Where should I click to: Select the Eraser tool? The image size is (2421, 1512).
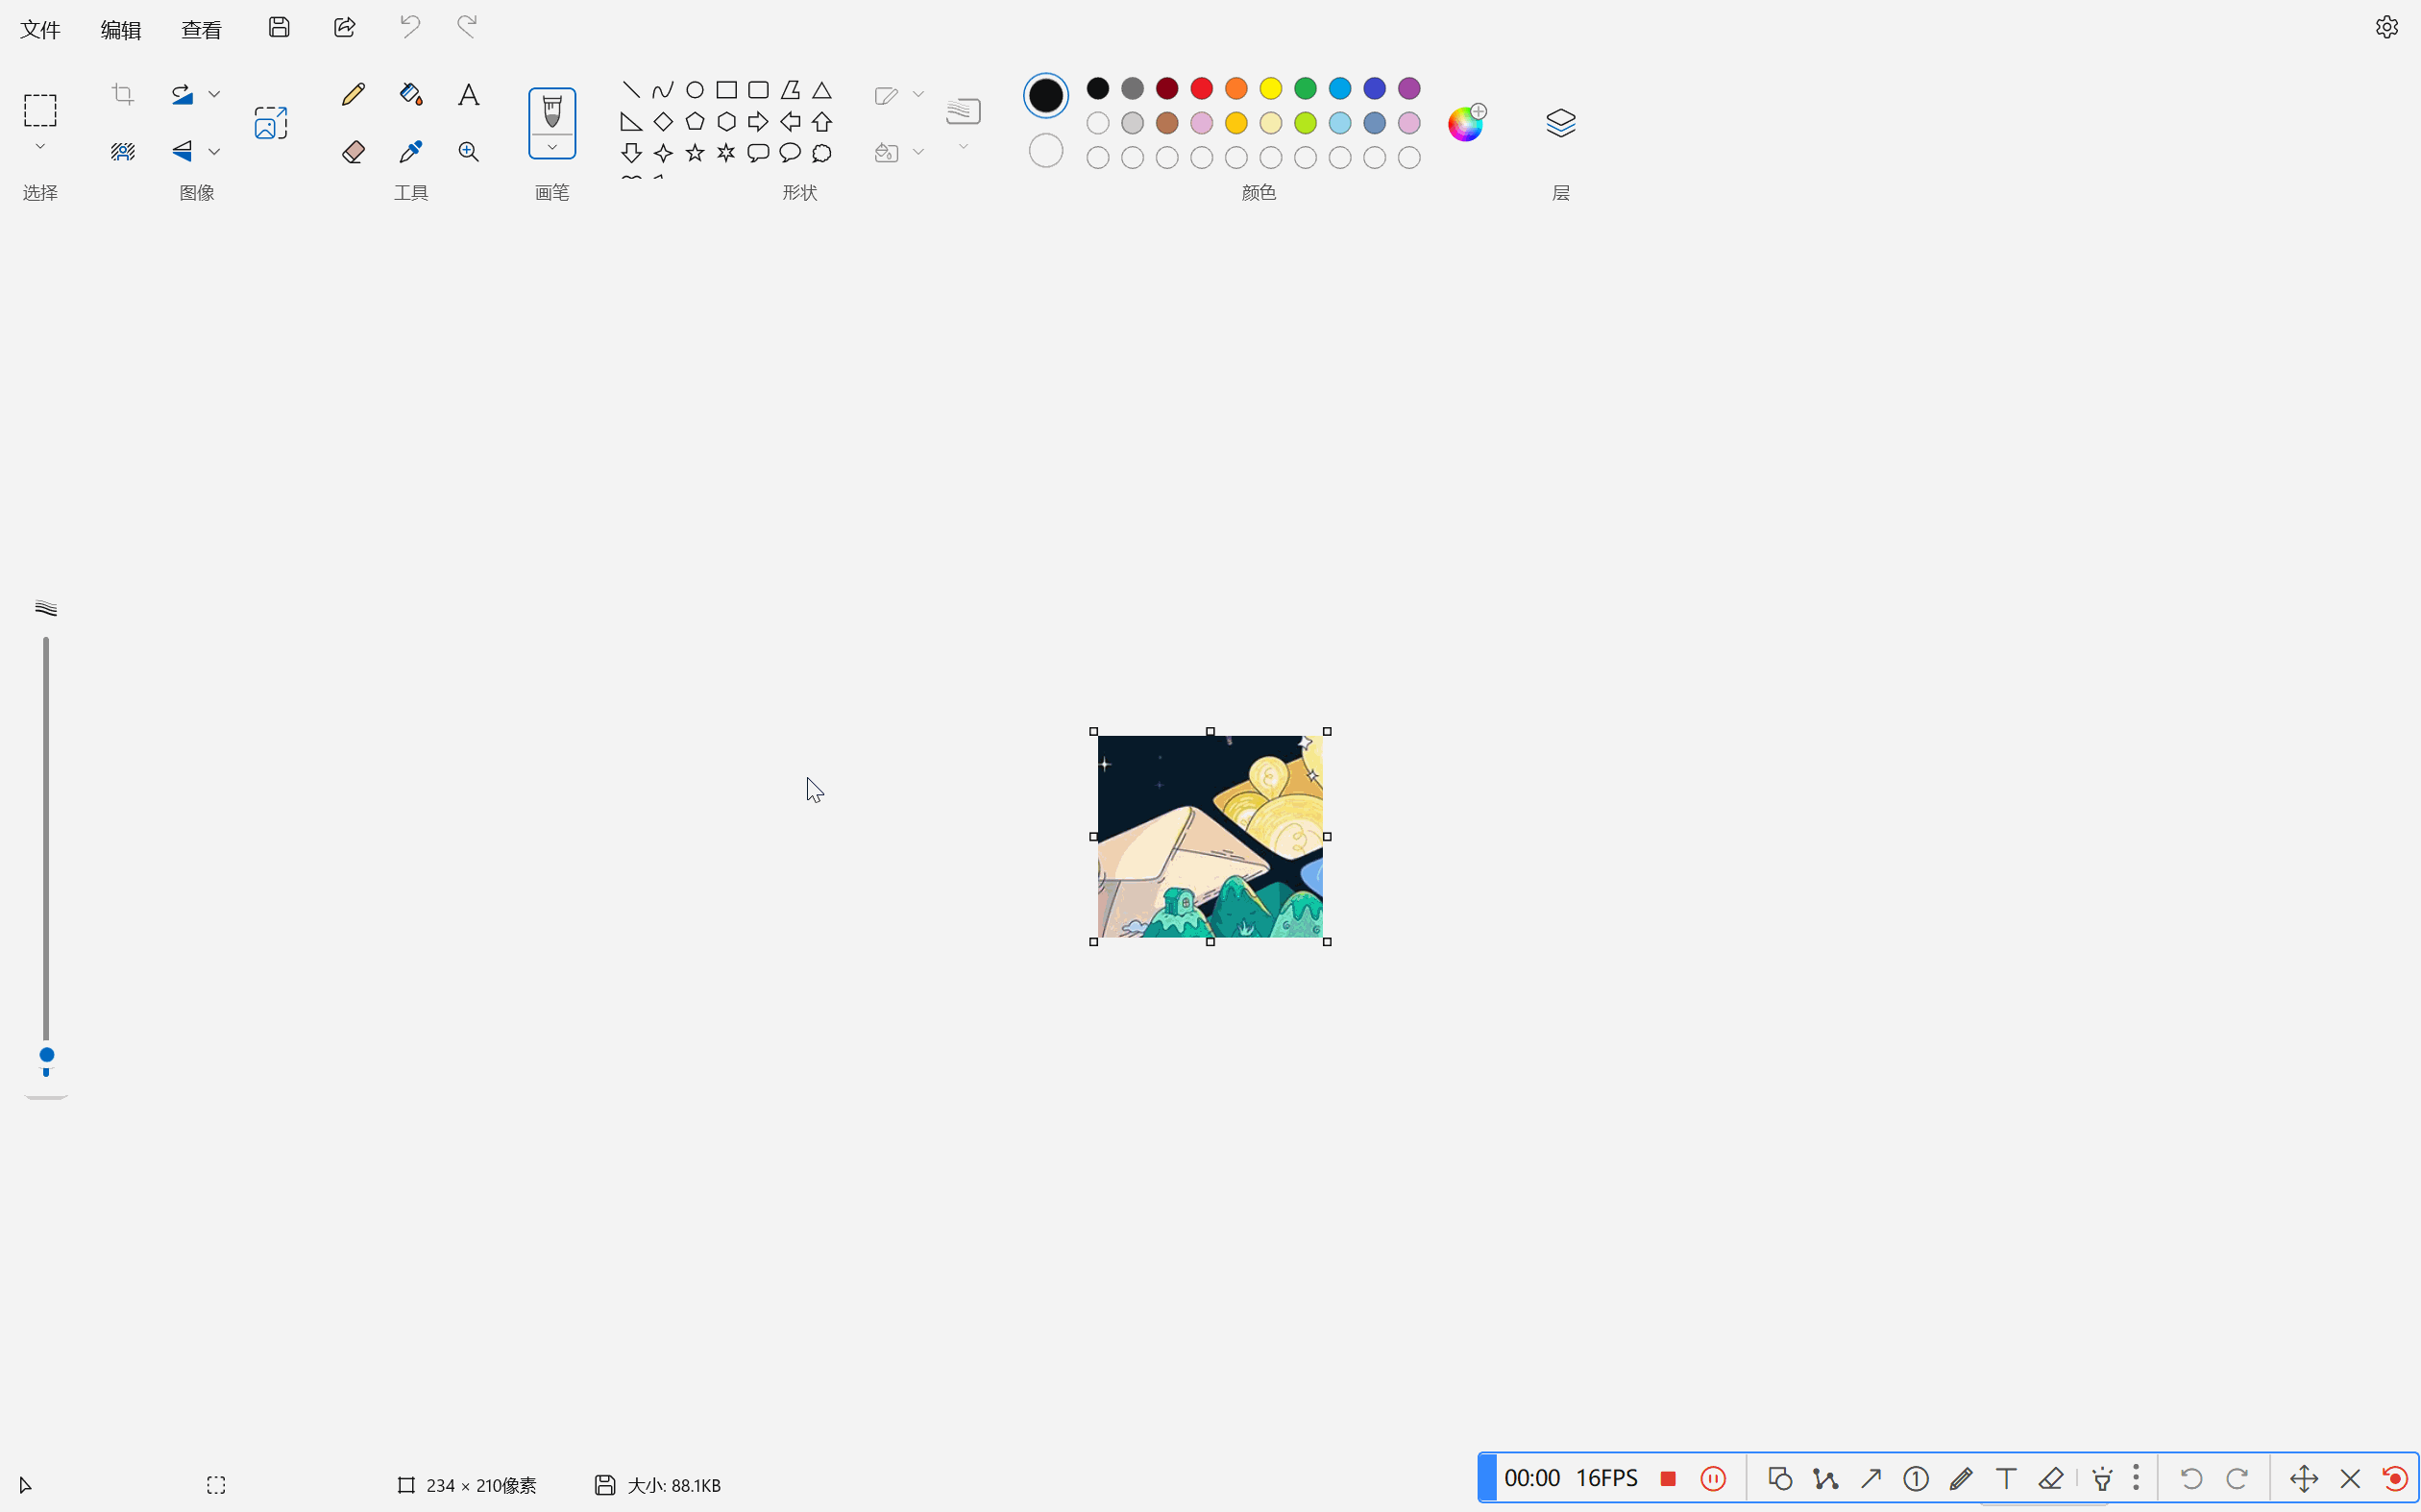coord(353,152)
